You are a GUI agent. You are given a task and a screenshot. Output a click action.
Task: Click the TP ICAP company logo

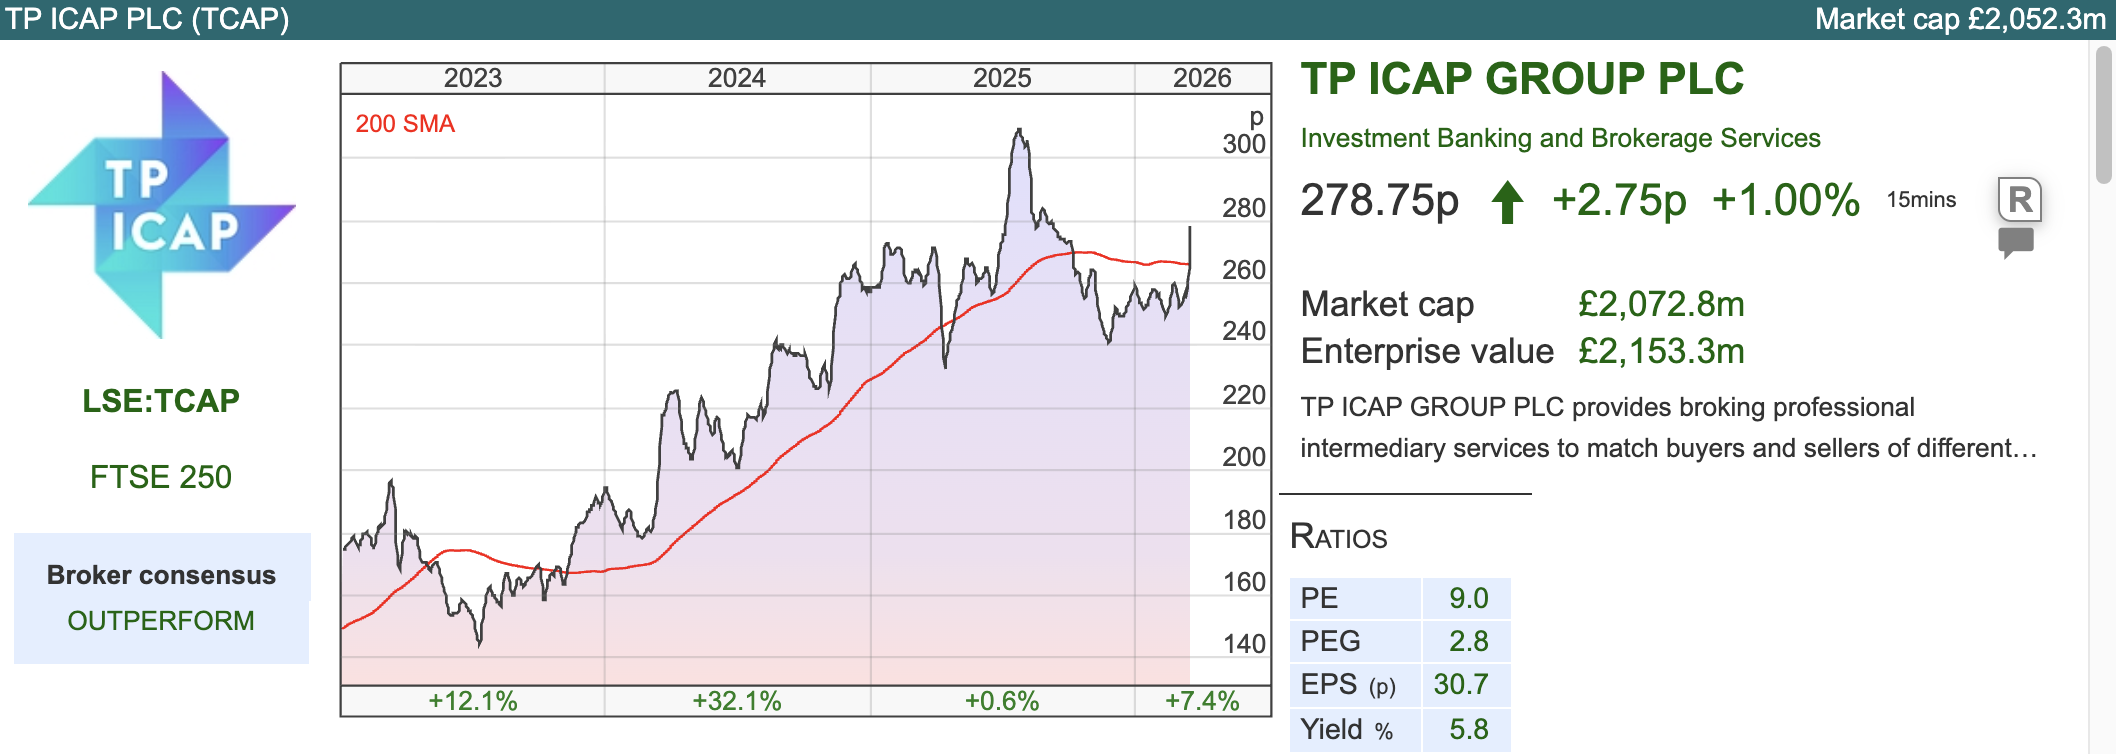[161, 205]
